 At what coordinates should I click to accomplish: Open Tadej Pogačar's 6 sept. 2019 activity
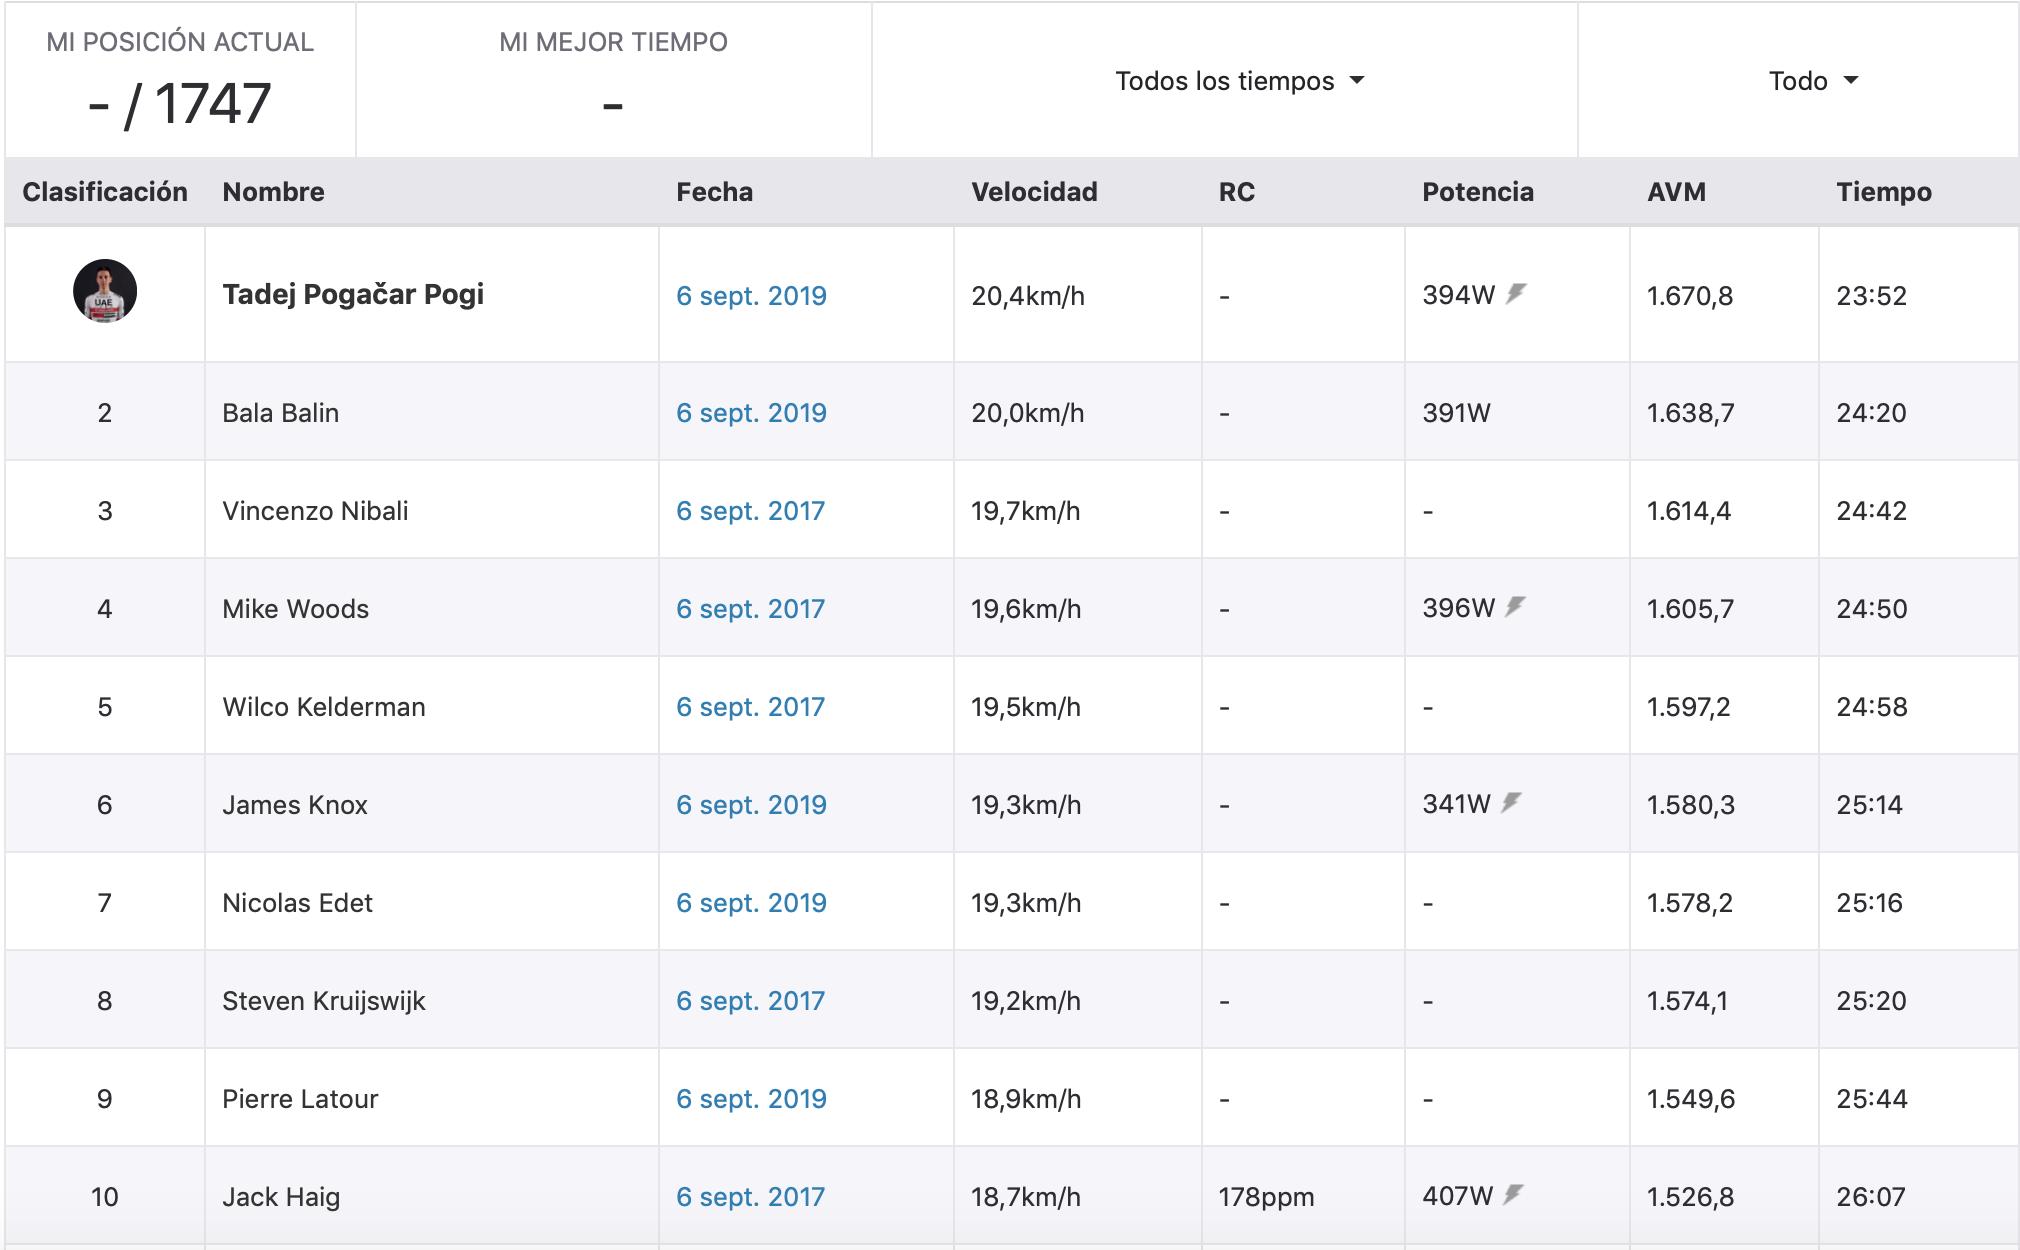pyautogui.click(x=751, y=296)
